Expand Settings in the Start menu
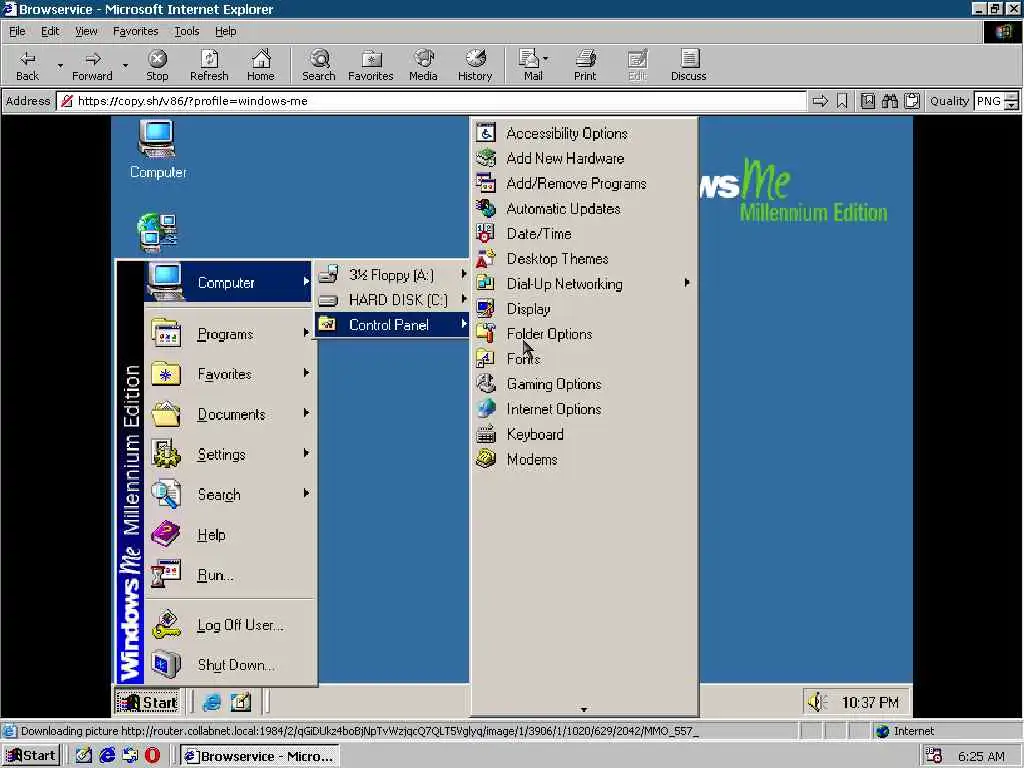Image resolution: width=1024 pixels, height=768 pixels. [x=228, y=455]
